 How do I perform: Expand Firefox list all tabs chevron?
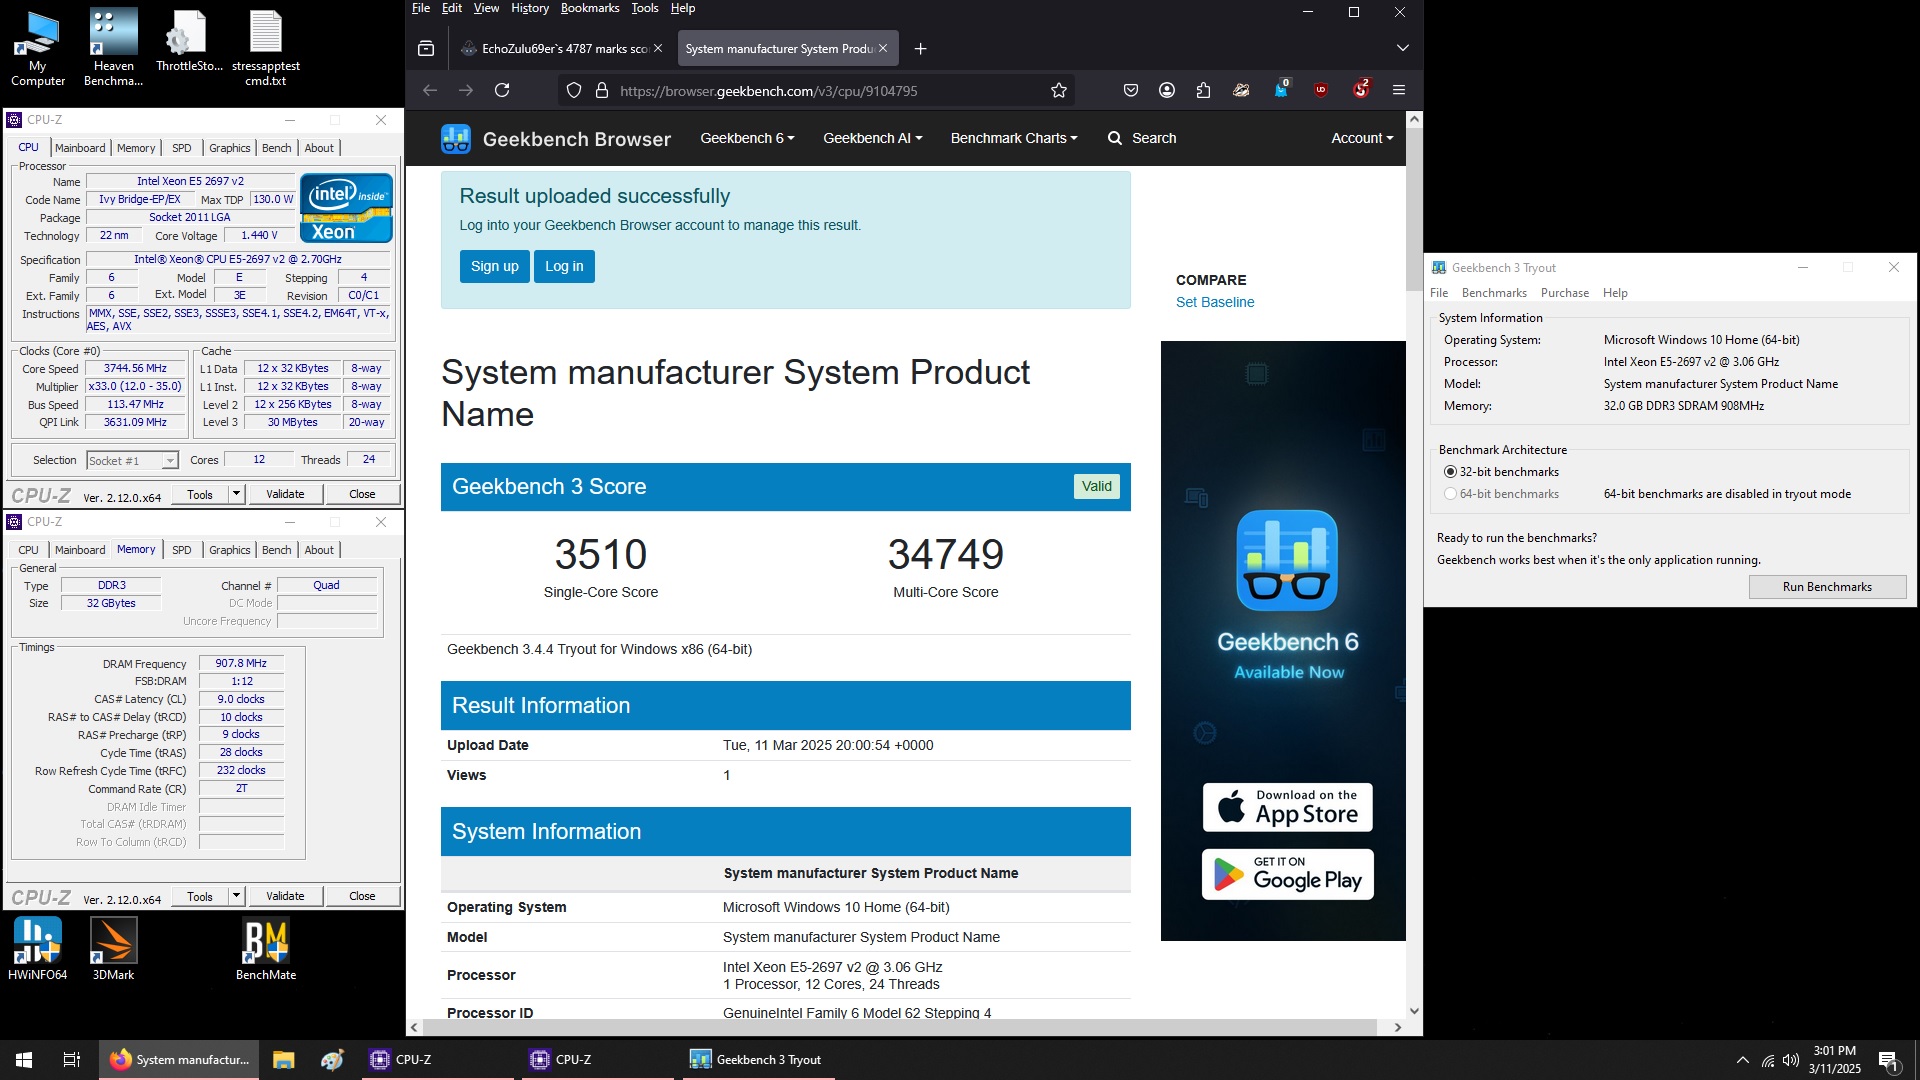point(1403,48)
